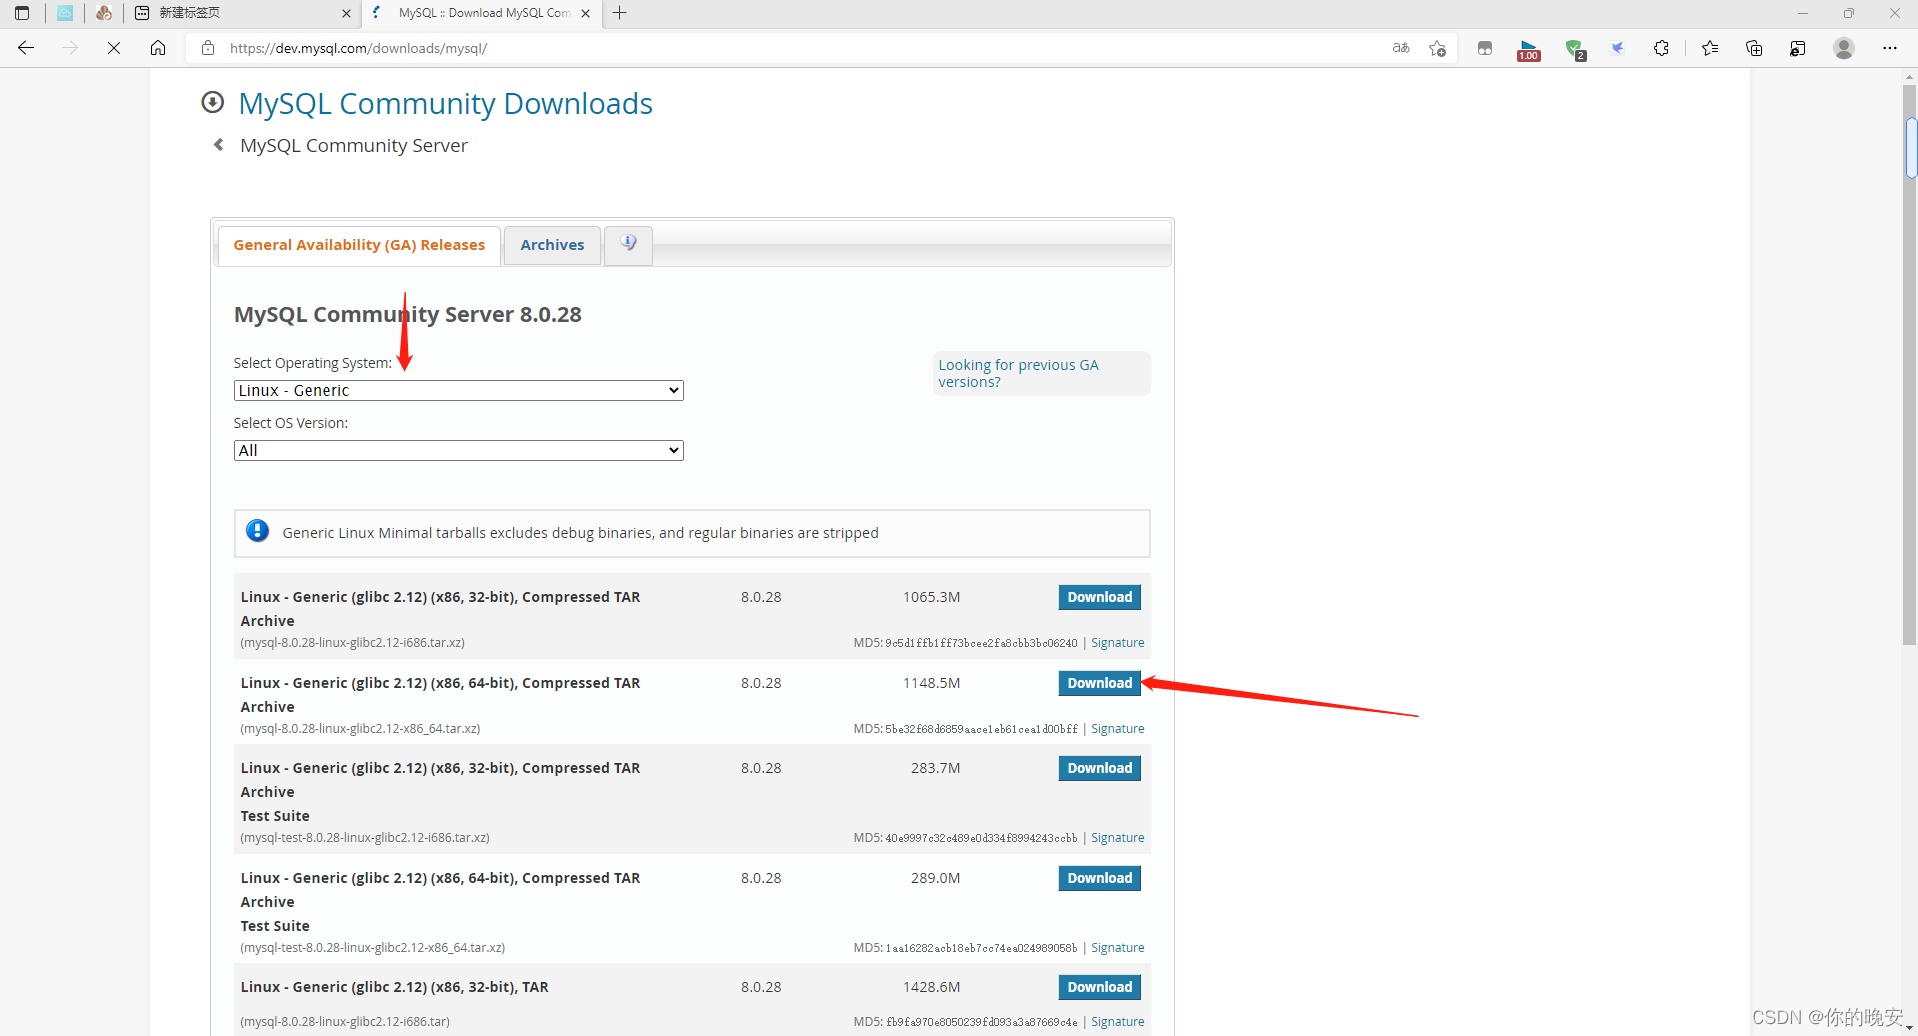Download 32-bit TAR 1428.6M
The width and height of the screenshot is (1918, 1036).
pyautogui.click(x=1099, y=987)
